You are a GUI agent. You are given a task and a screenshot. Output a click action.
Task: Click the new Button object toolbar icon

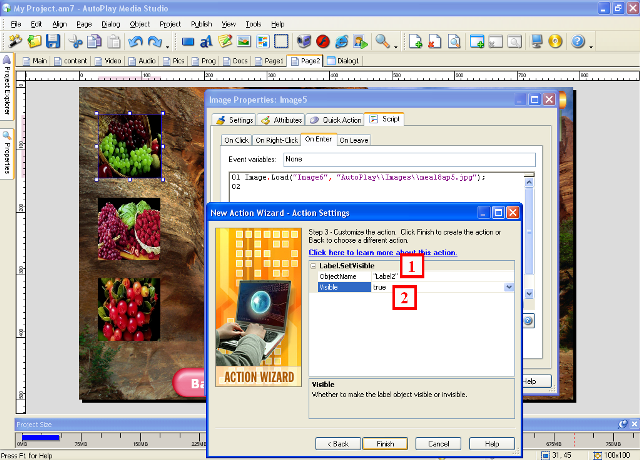(x=188, y=42)
